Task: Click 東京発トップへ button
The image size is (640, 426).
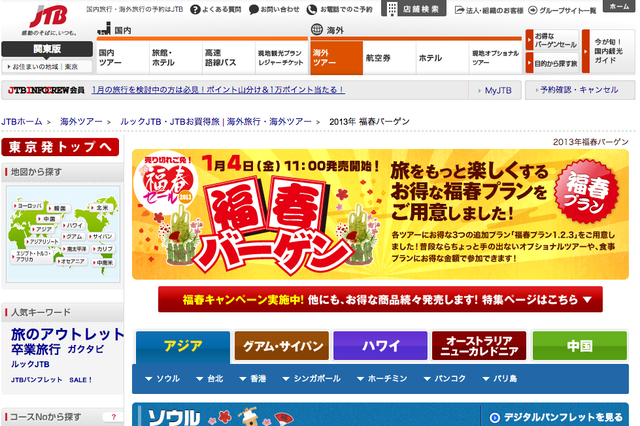Action: 60,147
